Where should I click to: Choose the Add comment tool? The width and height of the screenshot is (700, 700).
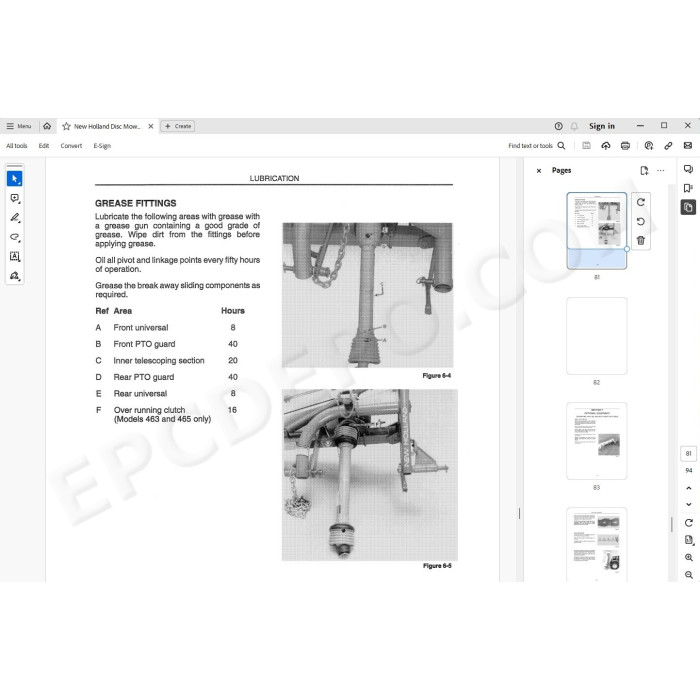15,198
